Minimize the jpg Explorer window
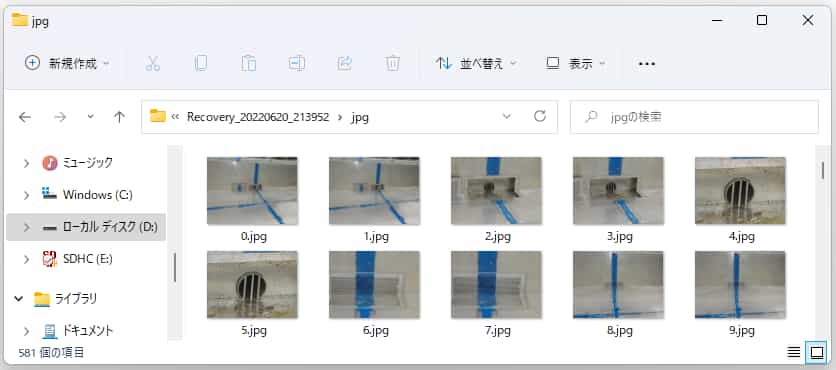 pos(717,20)
